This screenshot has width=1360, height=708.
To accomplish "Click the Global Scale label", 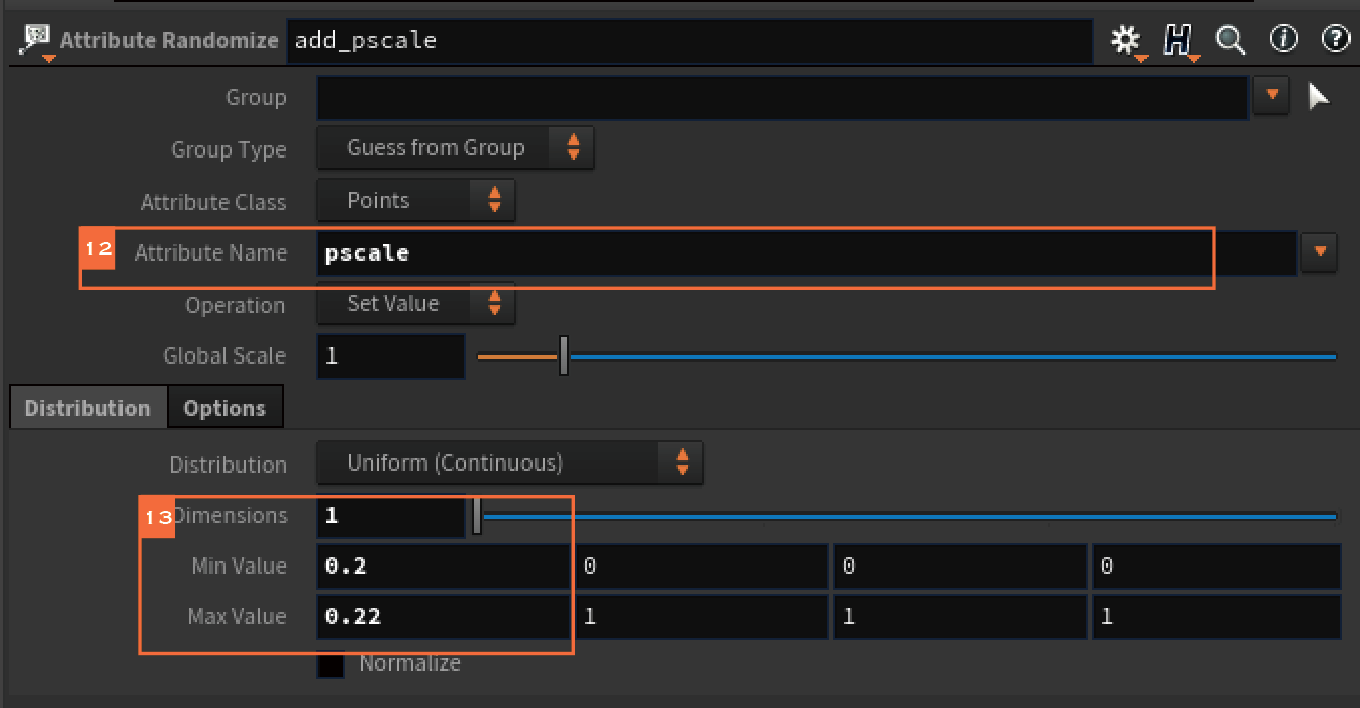I will pyautogui.click(x=224, y=356).
